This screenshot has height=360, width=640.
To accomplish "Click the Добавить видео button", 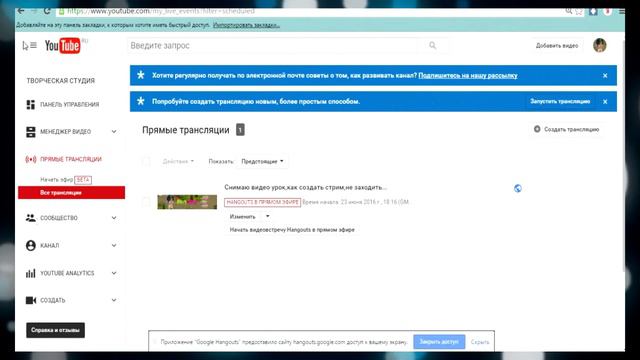I will click(557, 46).
